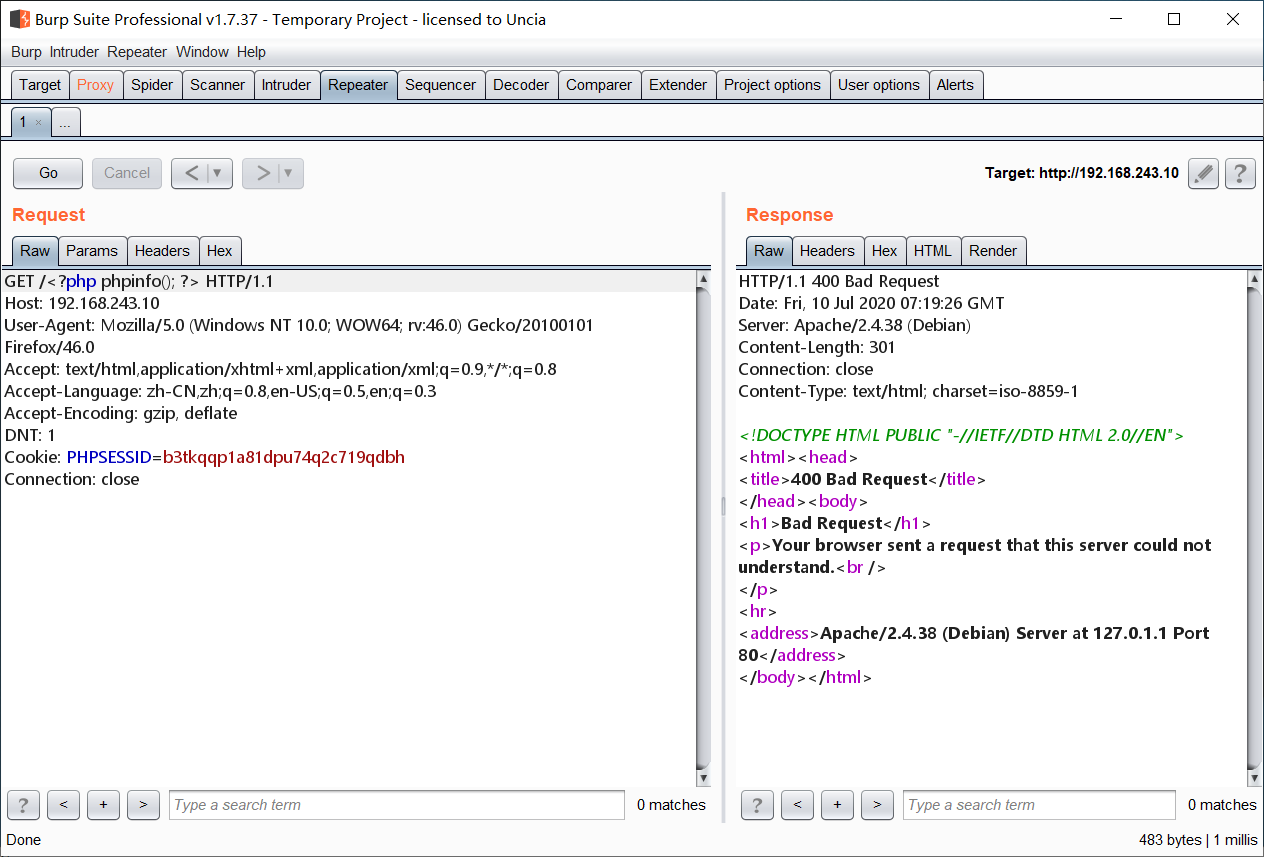The height and width of the screenshot is (857, 1264).
Task: Click the response pane vertical scrollbar
Action: 1255,528
